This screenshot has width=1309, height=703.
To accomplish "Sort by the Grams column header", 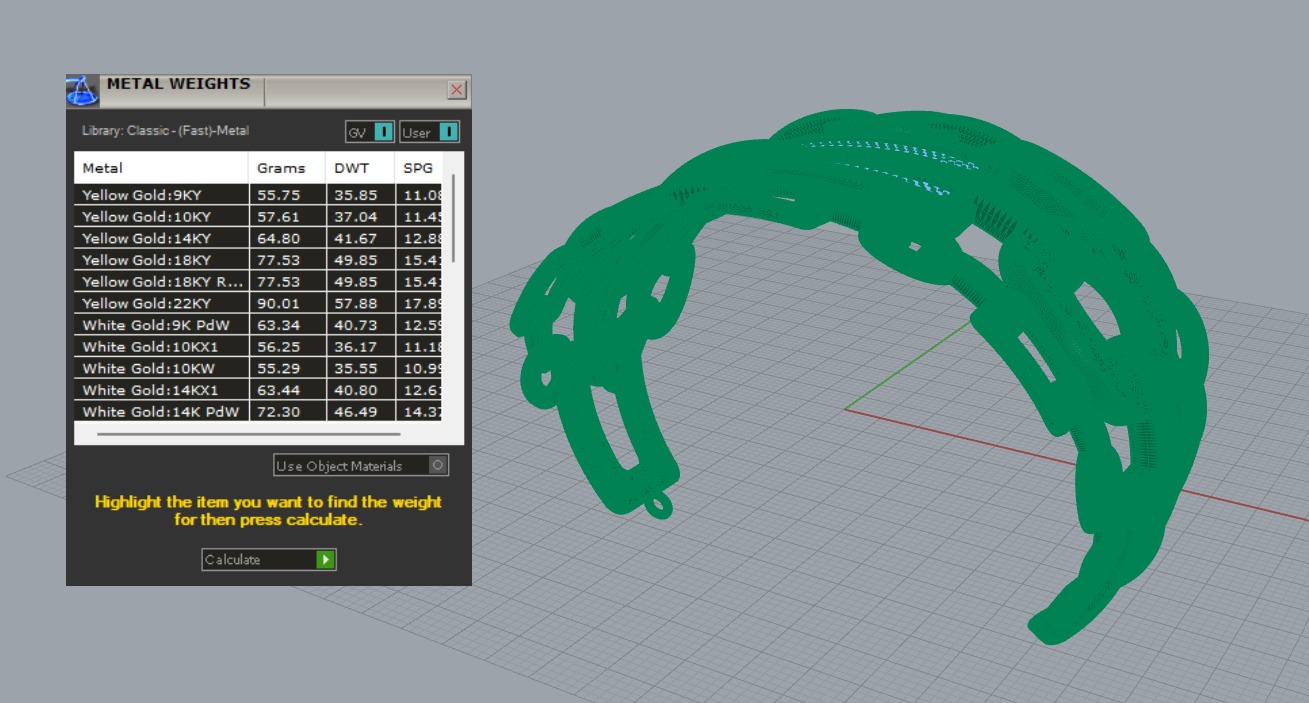I will pos(287,167).
